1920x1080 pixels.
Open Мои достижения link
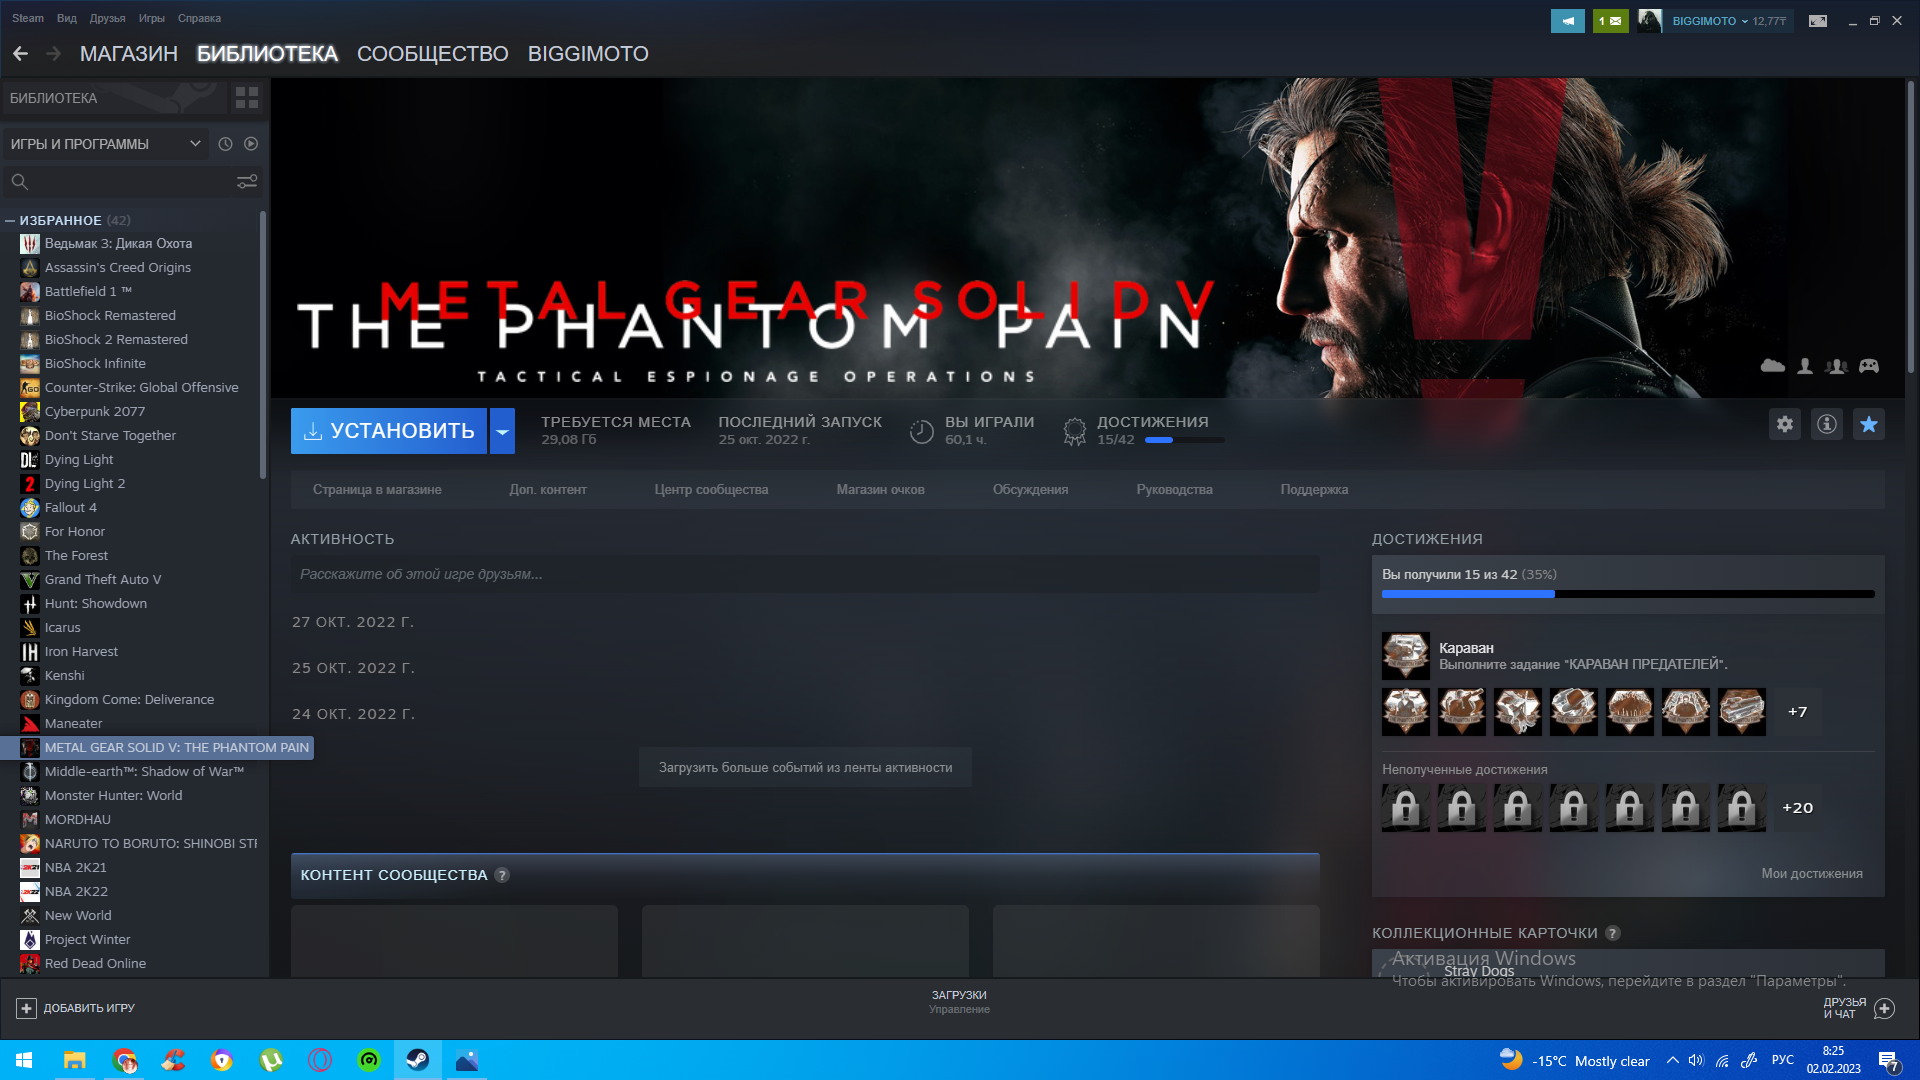(x=1812, y=874)
